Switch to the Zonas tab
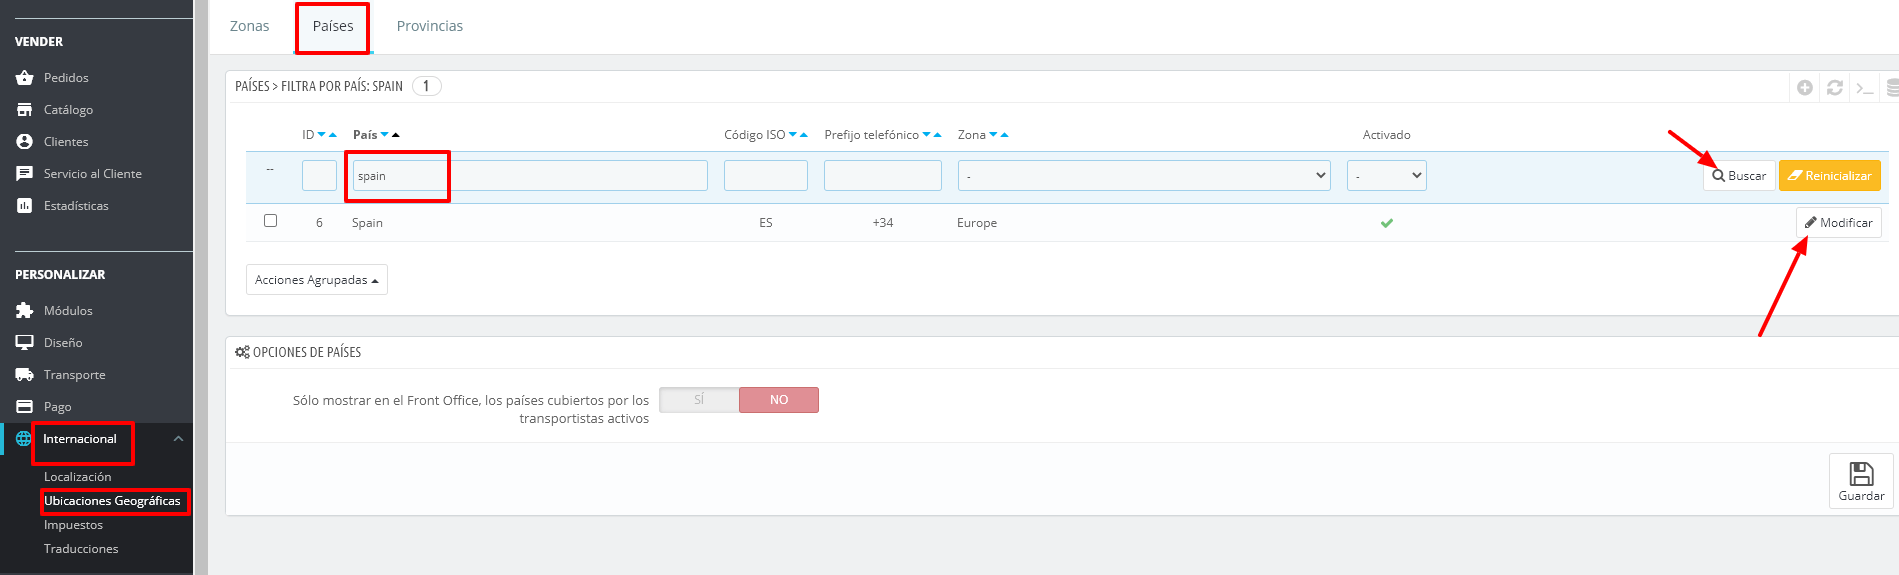 pos(250,26)
